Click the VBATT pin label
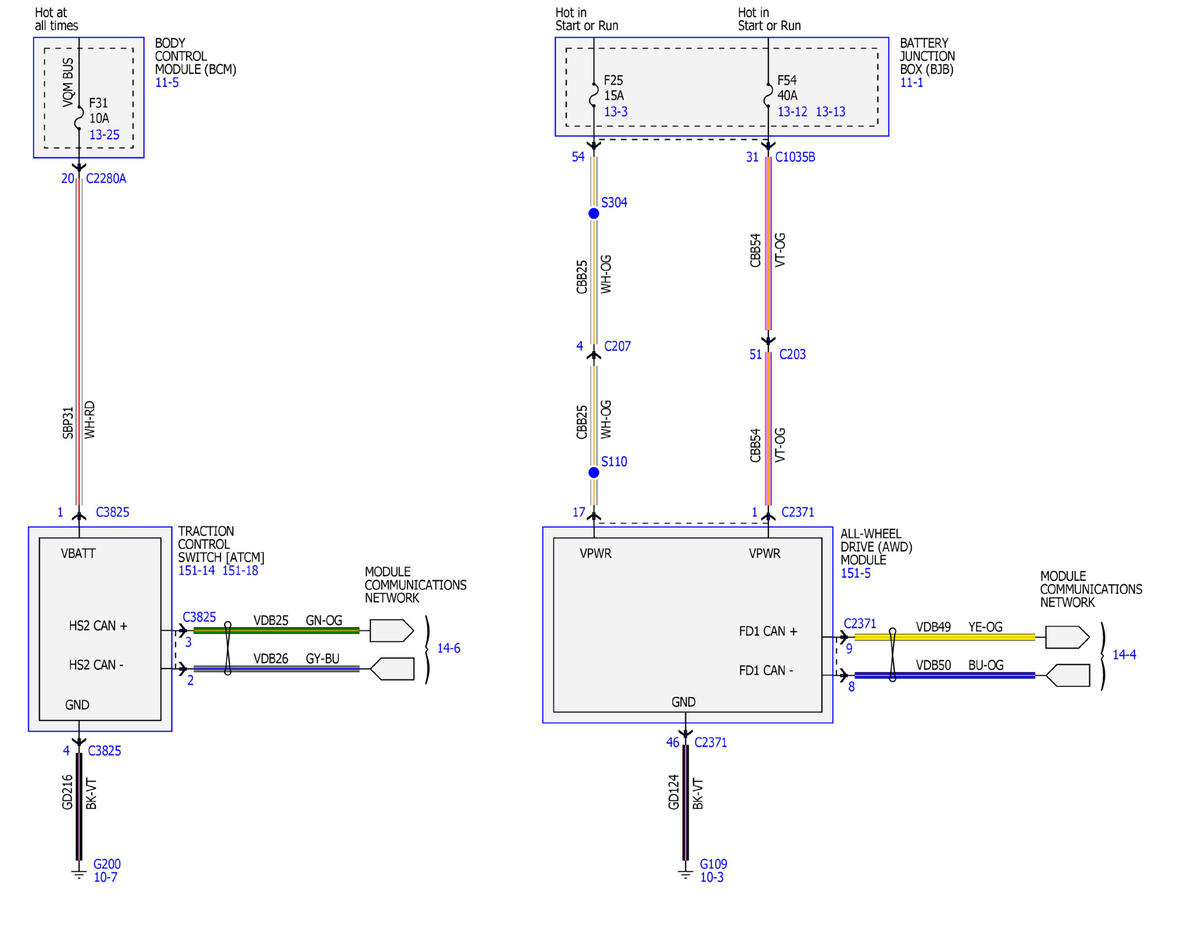Screen dimensions: 1200x927 (x=78, y=552)
